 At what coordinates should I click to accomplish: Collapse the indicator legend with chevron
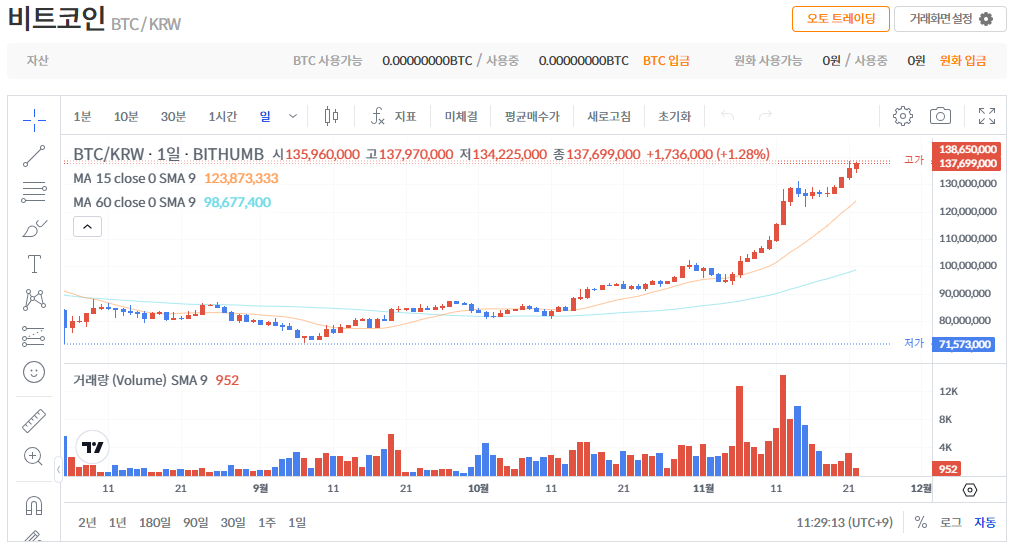click(88, 227)
